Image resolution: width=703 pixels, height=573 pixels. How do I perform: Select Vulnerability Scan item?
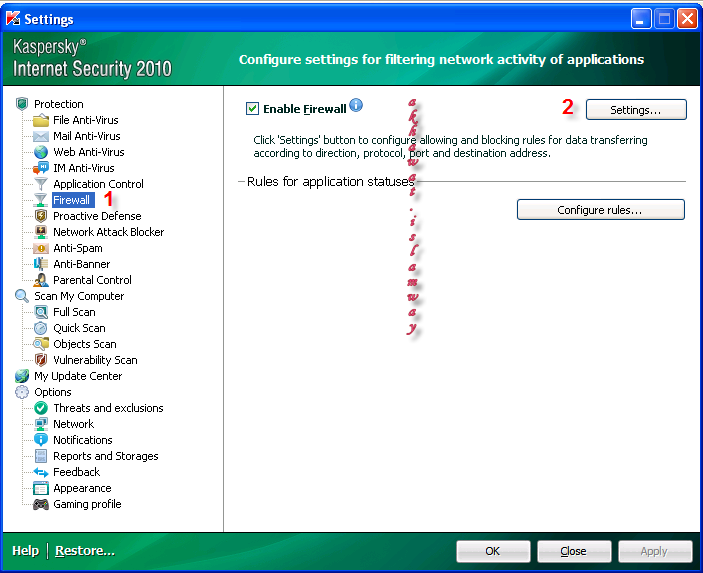point(95,360)
